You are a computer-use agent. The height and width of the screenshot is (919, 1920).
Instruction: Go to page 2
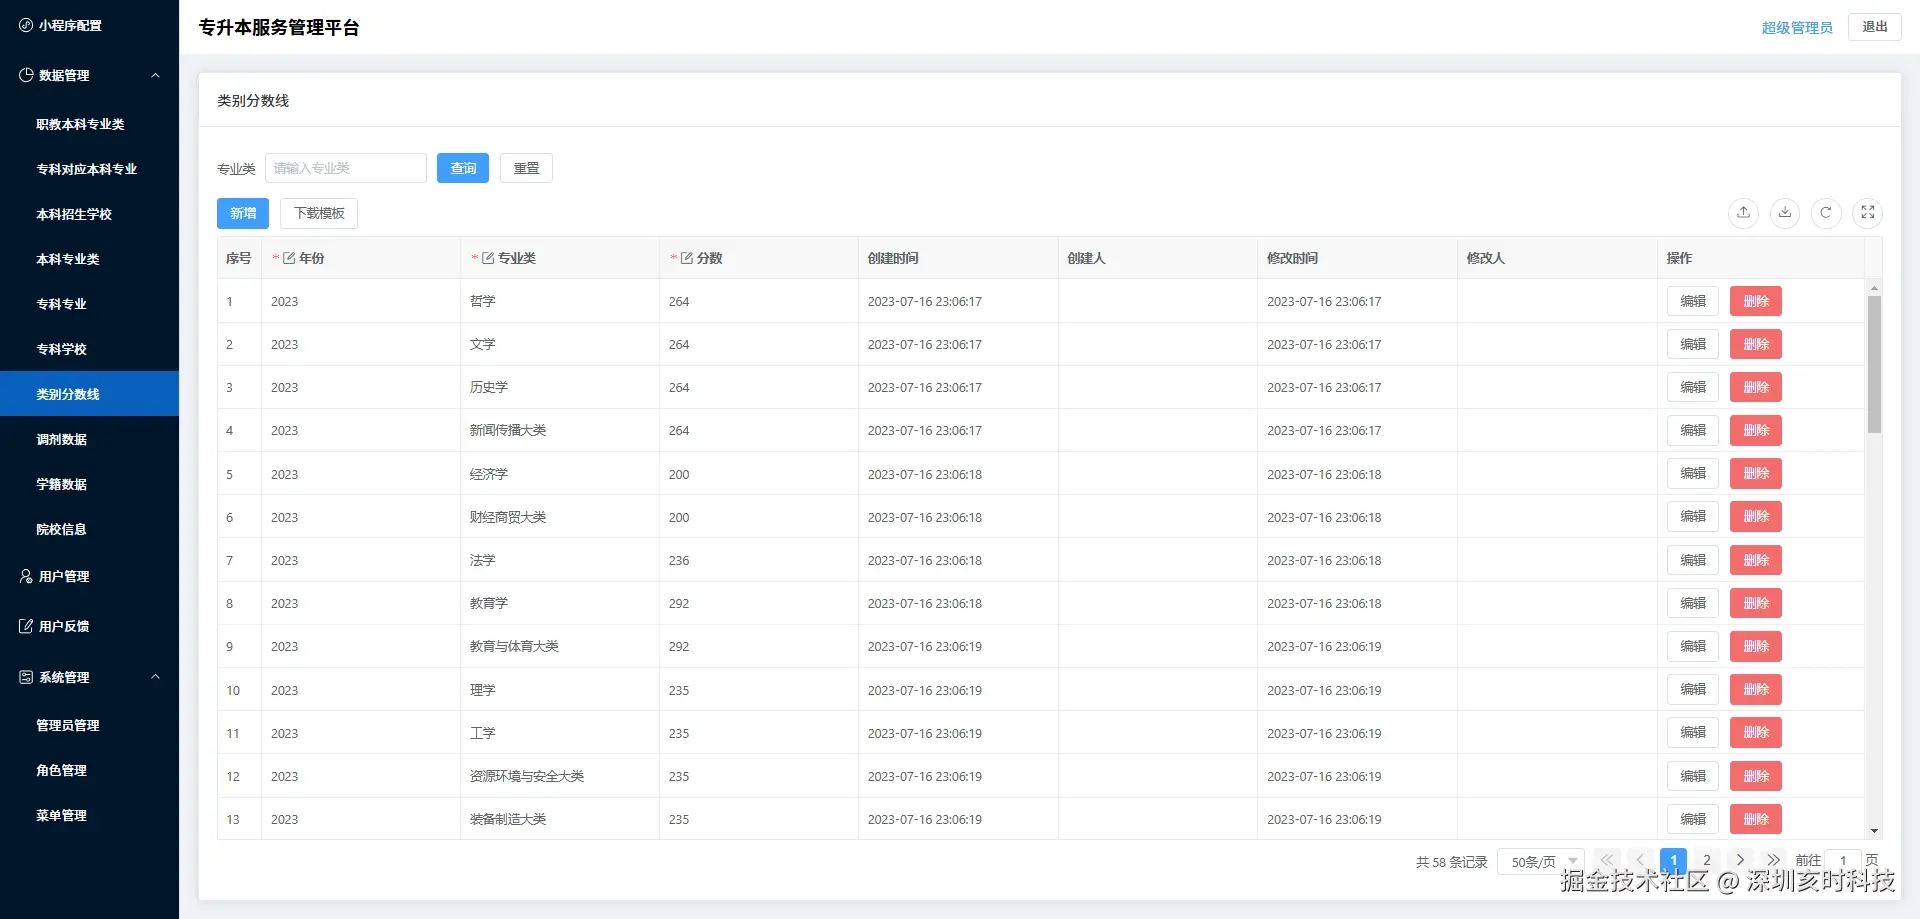(x=1707, y=860)
